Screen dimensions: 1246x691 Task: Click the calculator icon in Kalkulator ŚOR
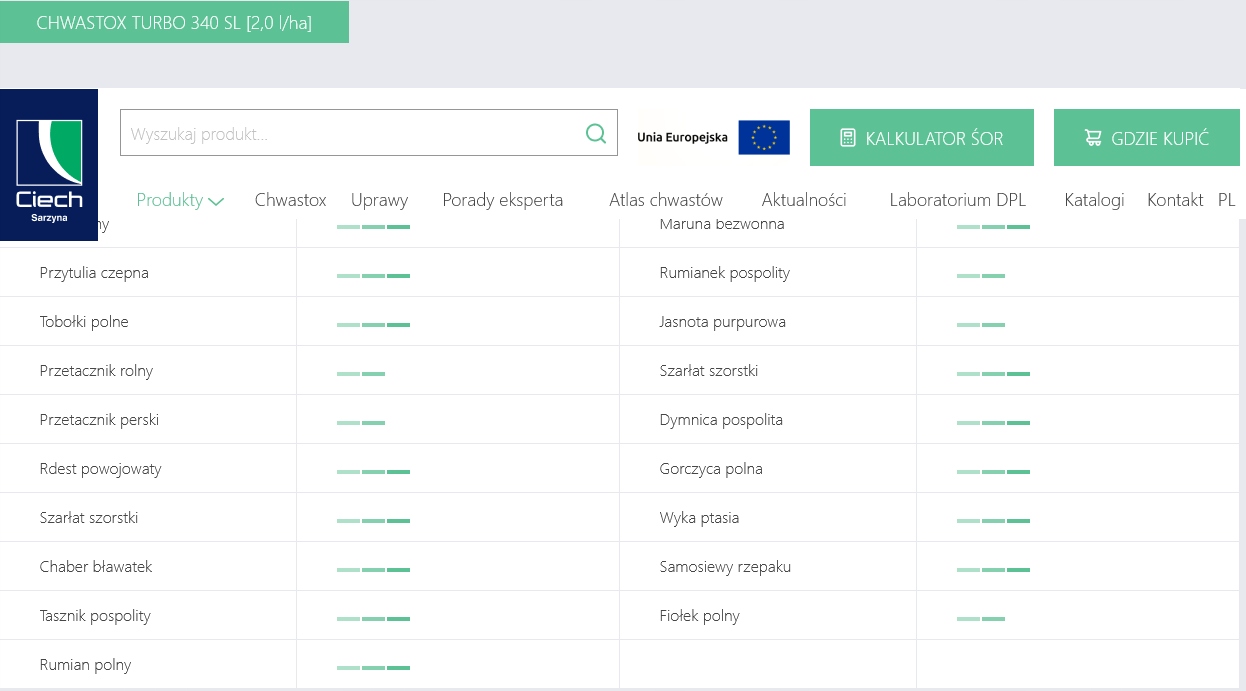click(848, 138)
